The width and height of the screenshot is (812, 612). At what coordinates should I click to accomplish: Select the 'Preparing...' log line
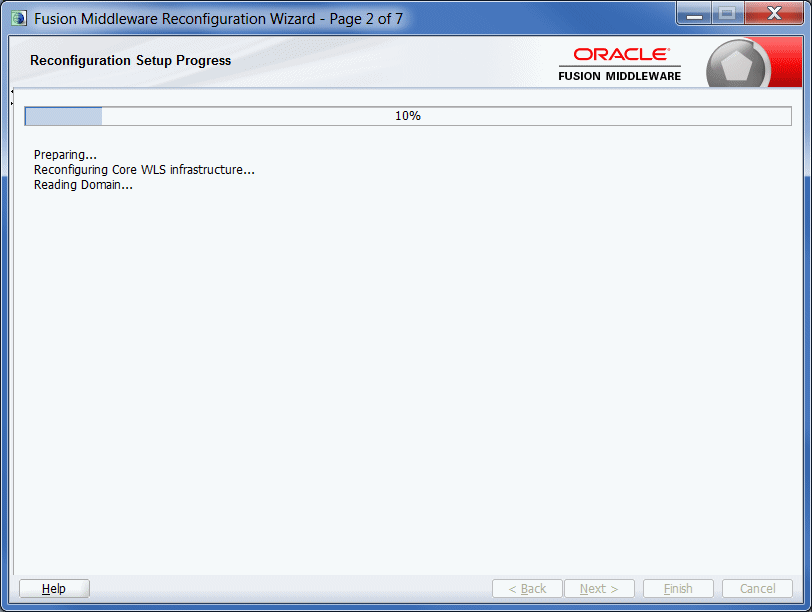pyautogui.click(x=65, y=155)
